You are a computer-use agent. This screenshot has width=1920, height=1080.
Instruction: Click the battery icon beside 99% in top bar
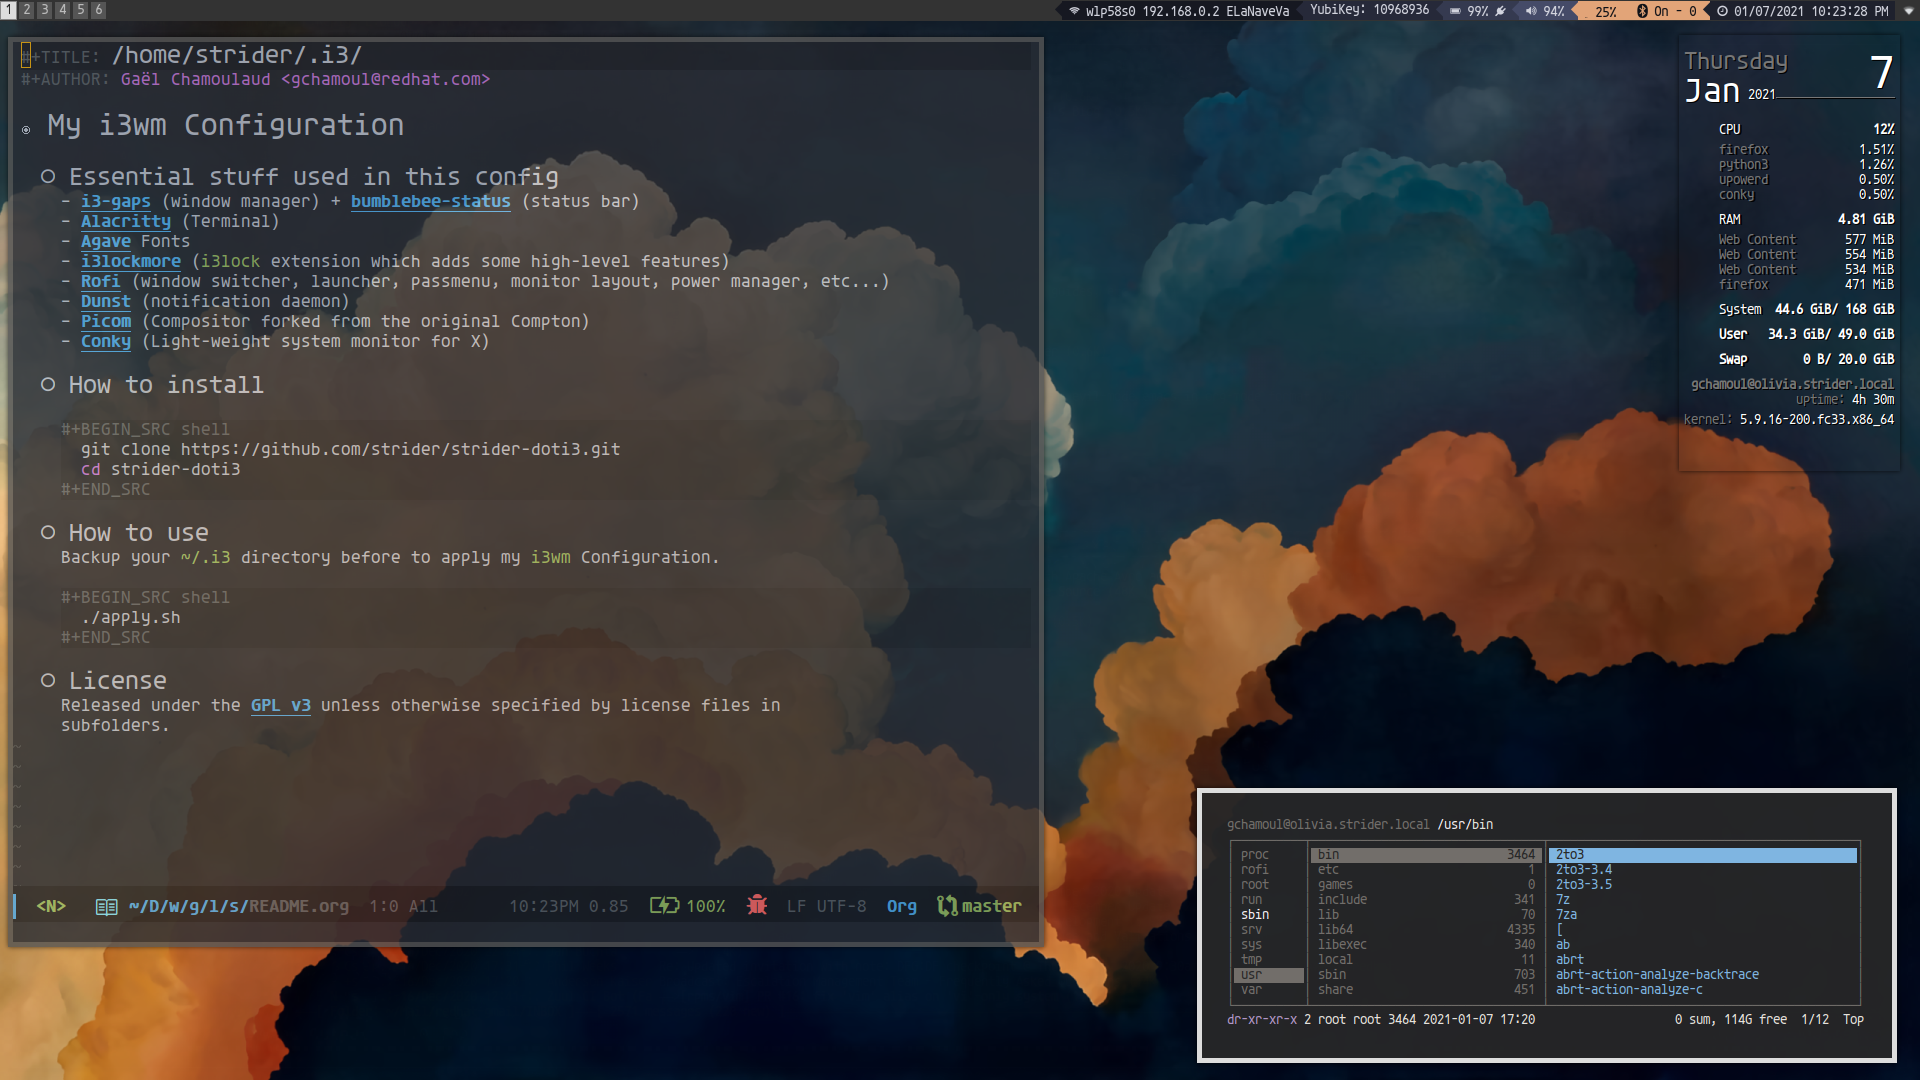pos(1455,11)
